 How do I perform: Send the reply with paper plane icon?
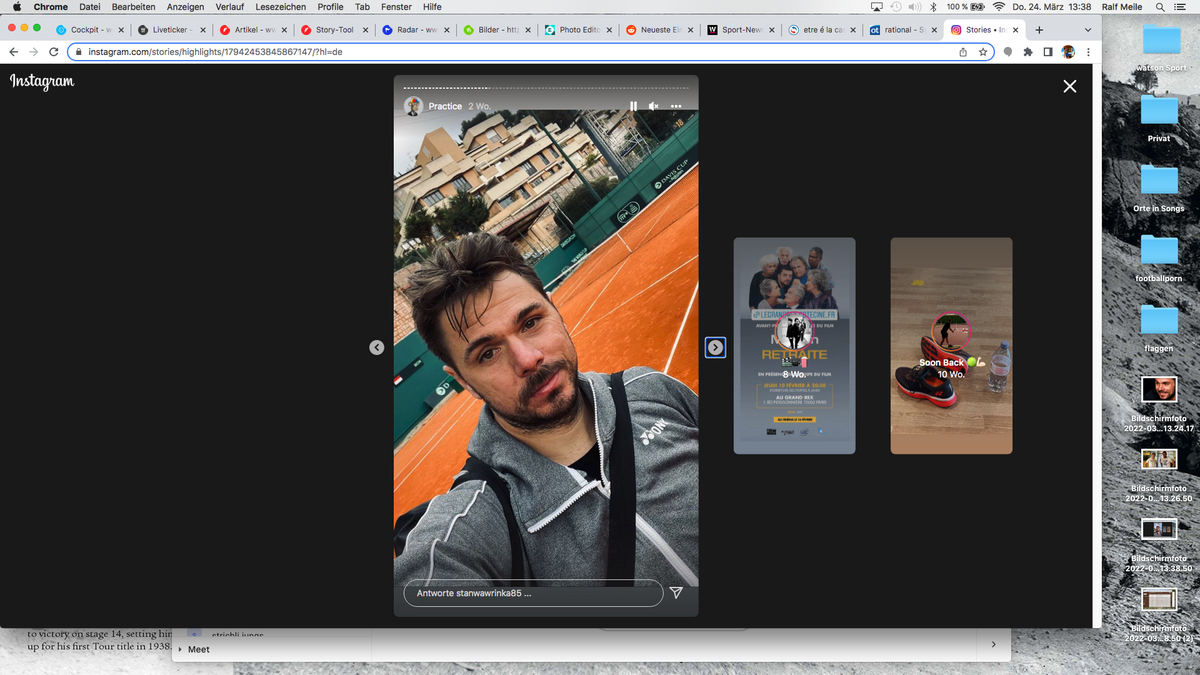click(676, 593)
